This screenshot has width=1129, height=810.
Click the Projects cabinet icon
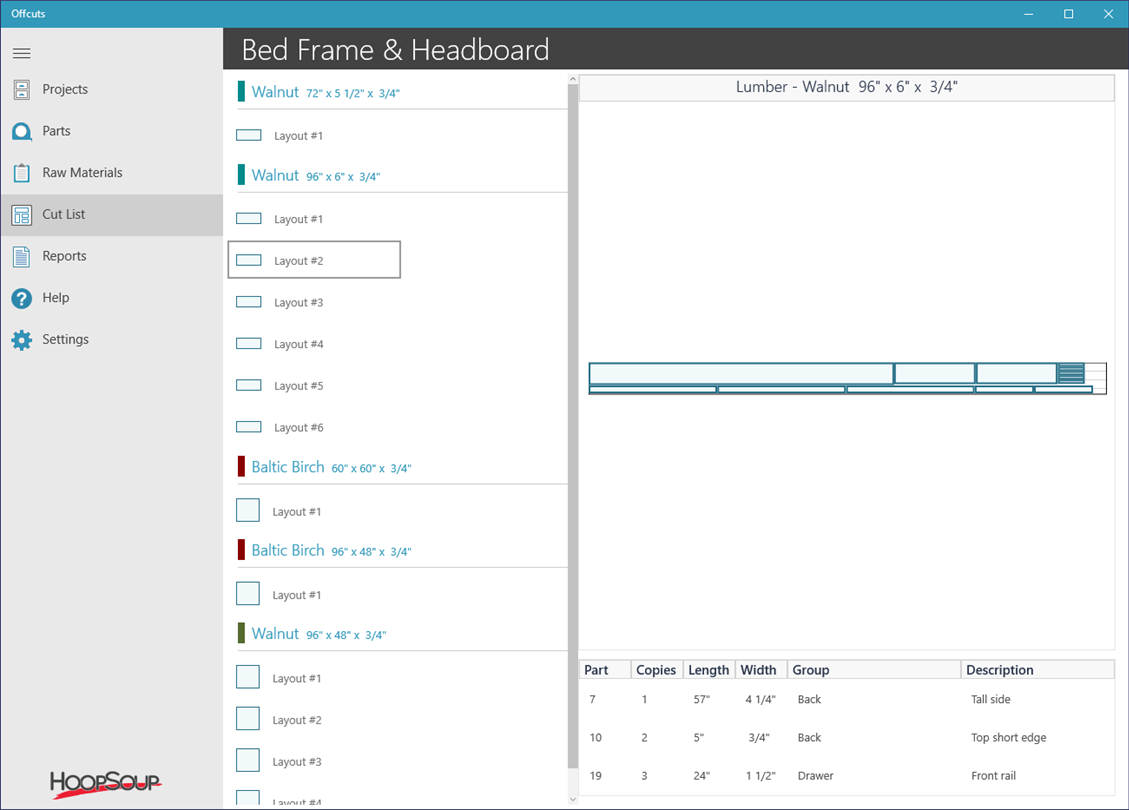(22, 89)
